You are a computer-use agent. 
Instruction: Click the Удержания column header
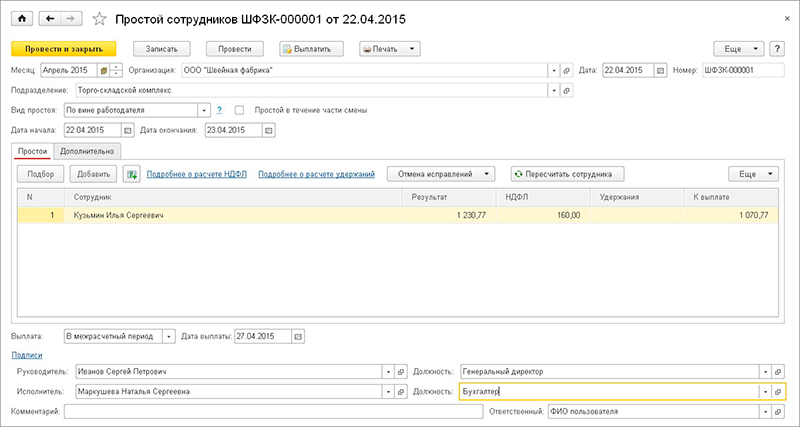point(637,197)
